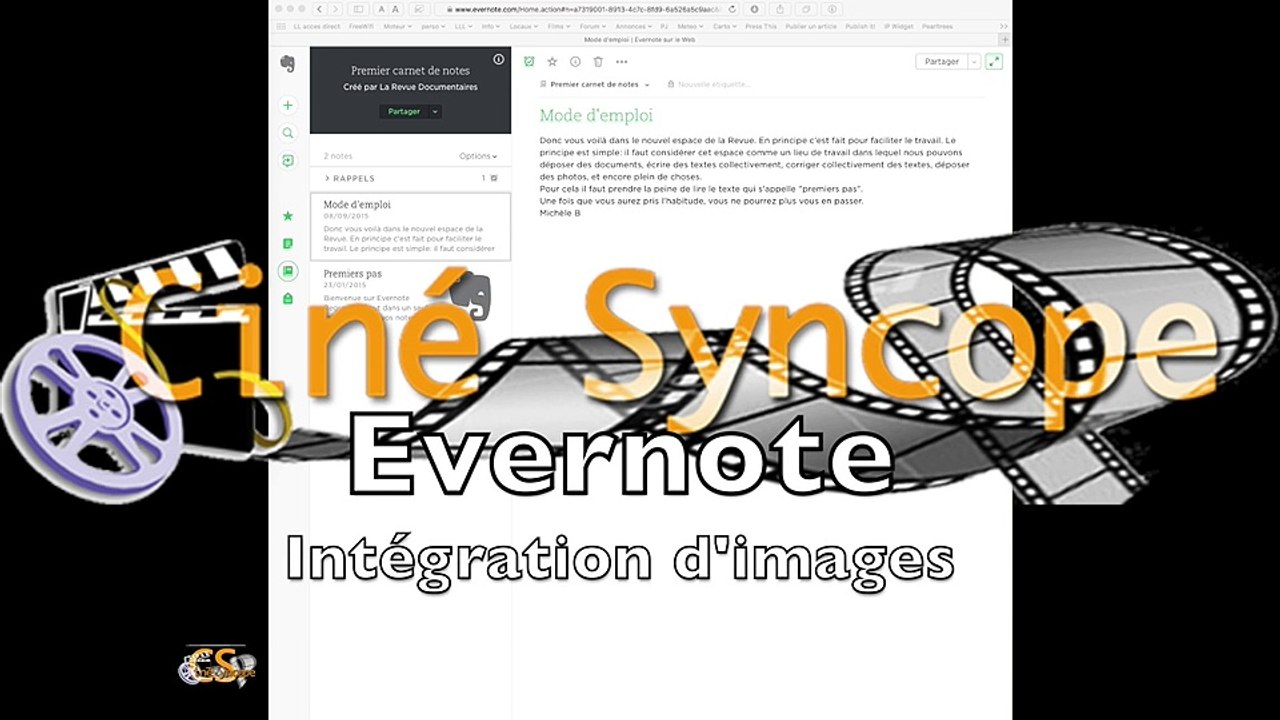This screenshot has width=1280, height=720.
Task: Add the note to shortcuts with the star
Action: tap(552, 62)
